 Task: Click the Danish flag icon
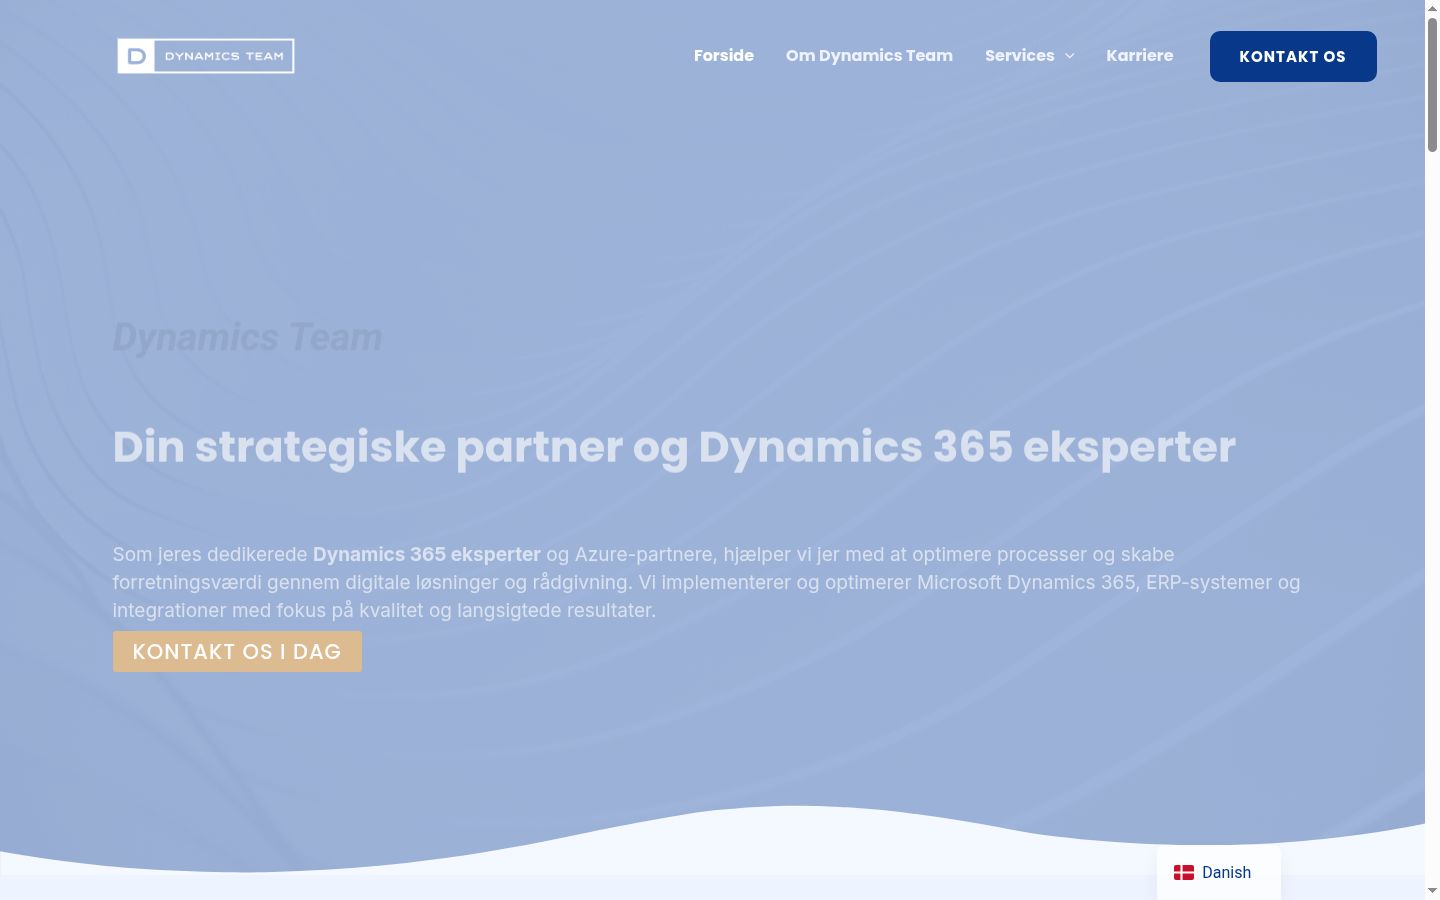[x=1184, y=873]
